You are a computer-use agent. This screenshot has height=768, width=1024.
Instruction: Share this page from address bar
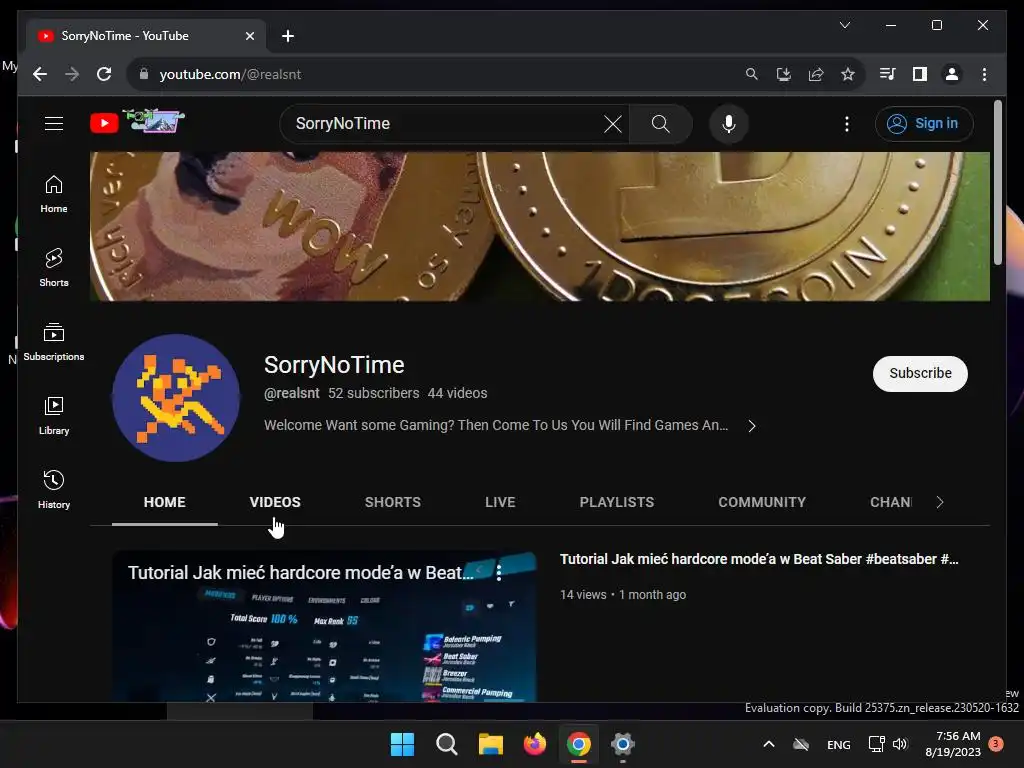pos(816,74)
